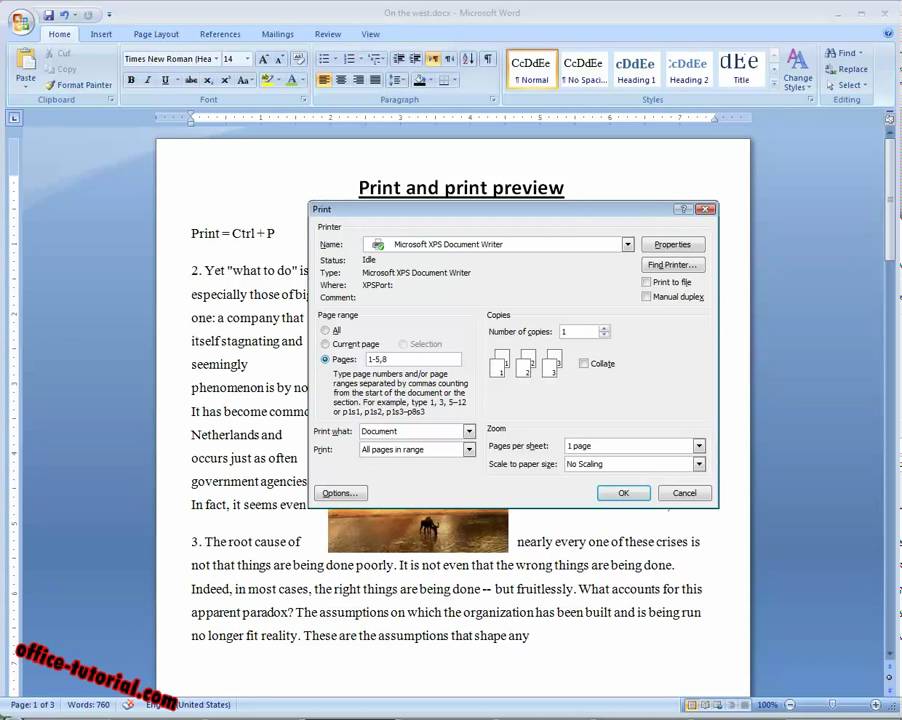The width and height of the screenshot is (902, 720).
Task: Select the All page range option
Action: (x=325, y=330)
